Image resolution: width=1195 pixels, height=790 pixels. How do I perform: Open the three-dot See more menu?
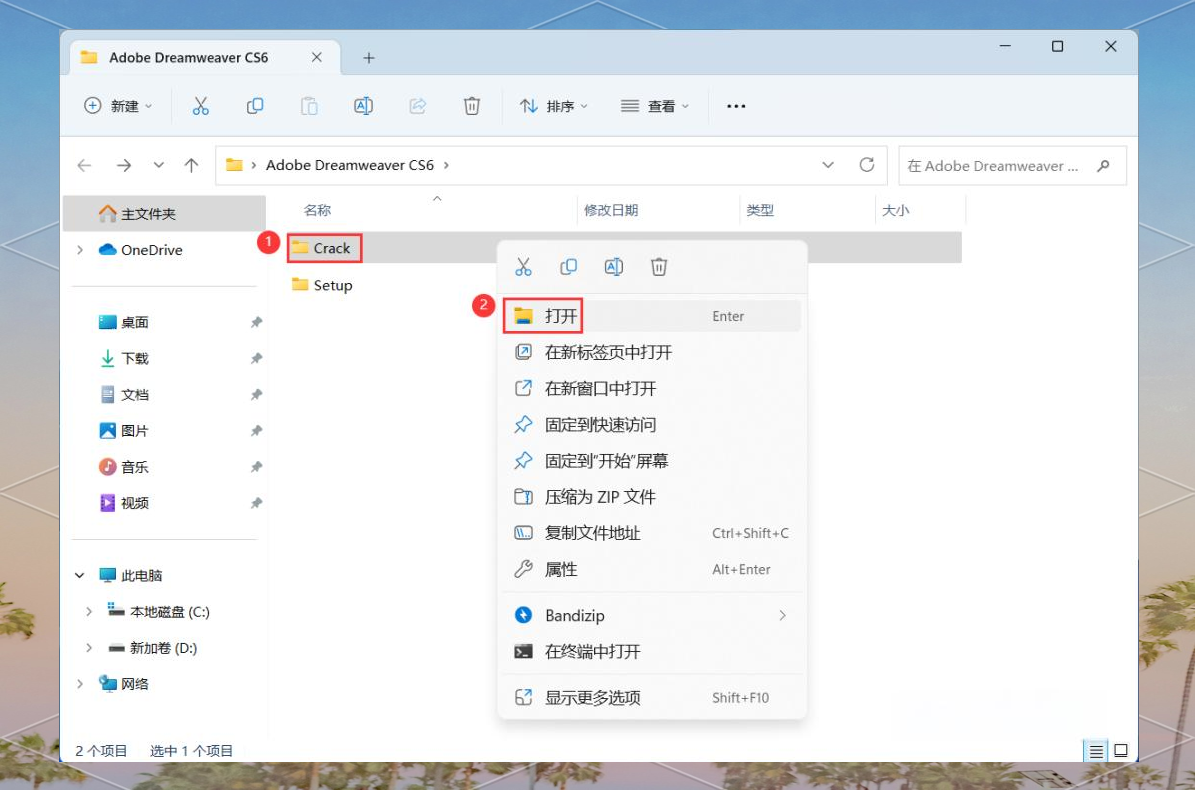point(736,106)
